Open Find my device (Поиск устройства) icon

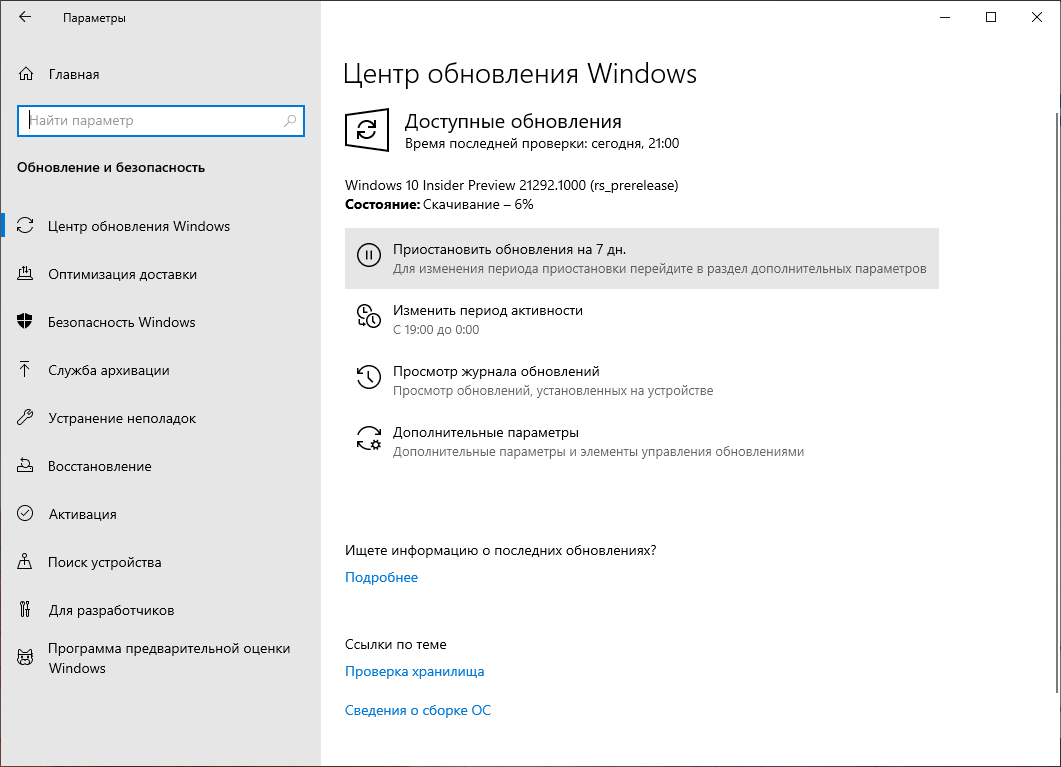(27, 562)
